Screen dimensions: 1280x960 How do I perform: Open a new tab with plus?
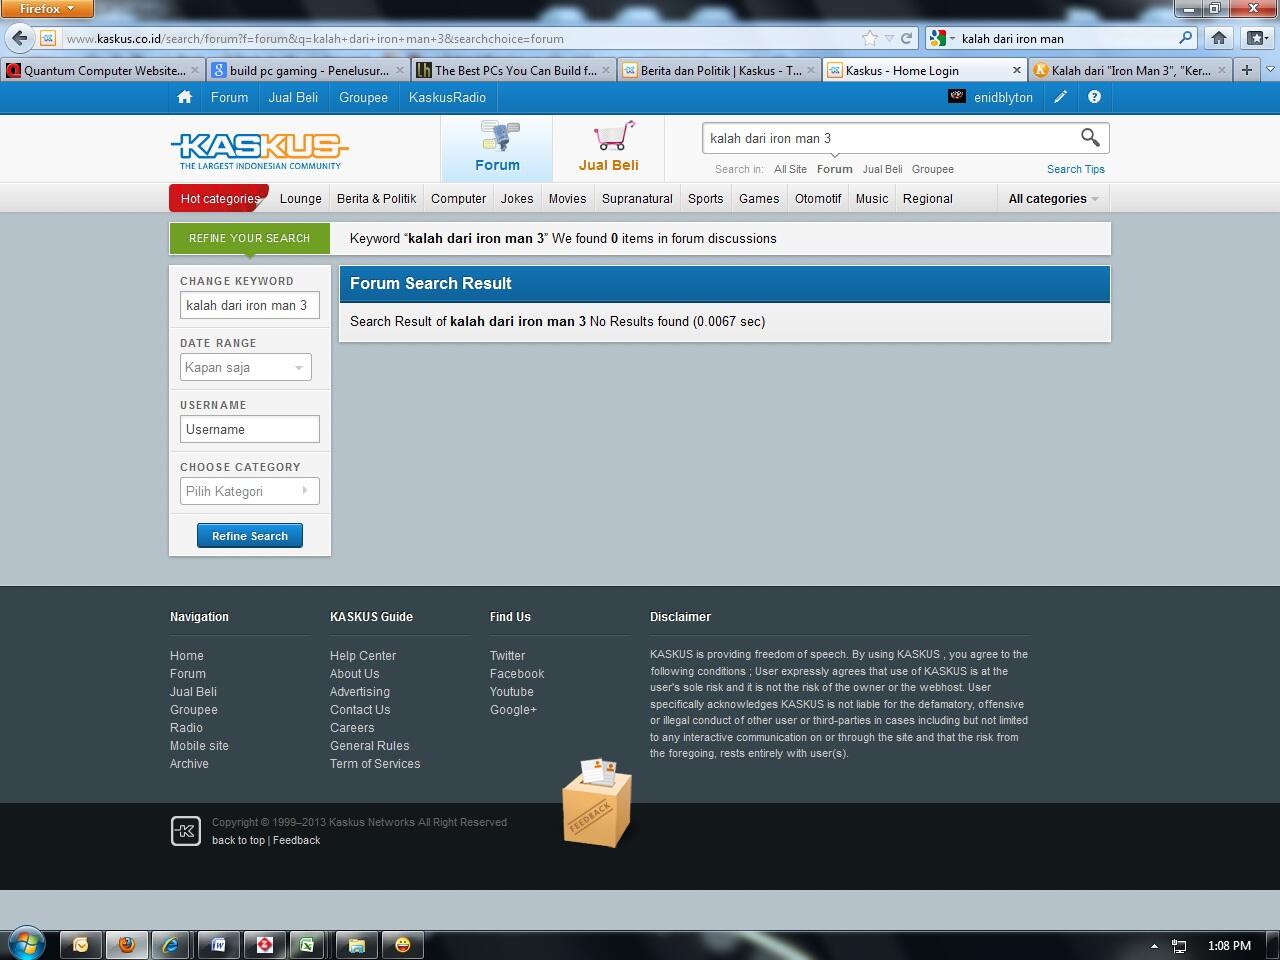tap(1246, 70)
